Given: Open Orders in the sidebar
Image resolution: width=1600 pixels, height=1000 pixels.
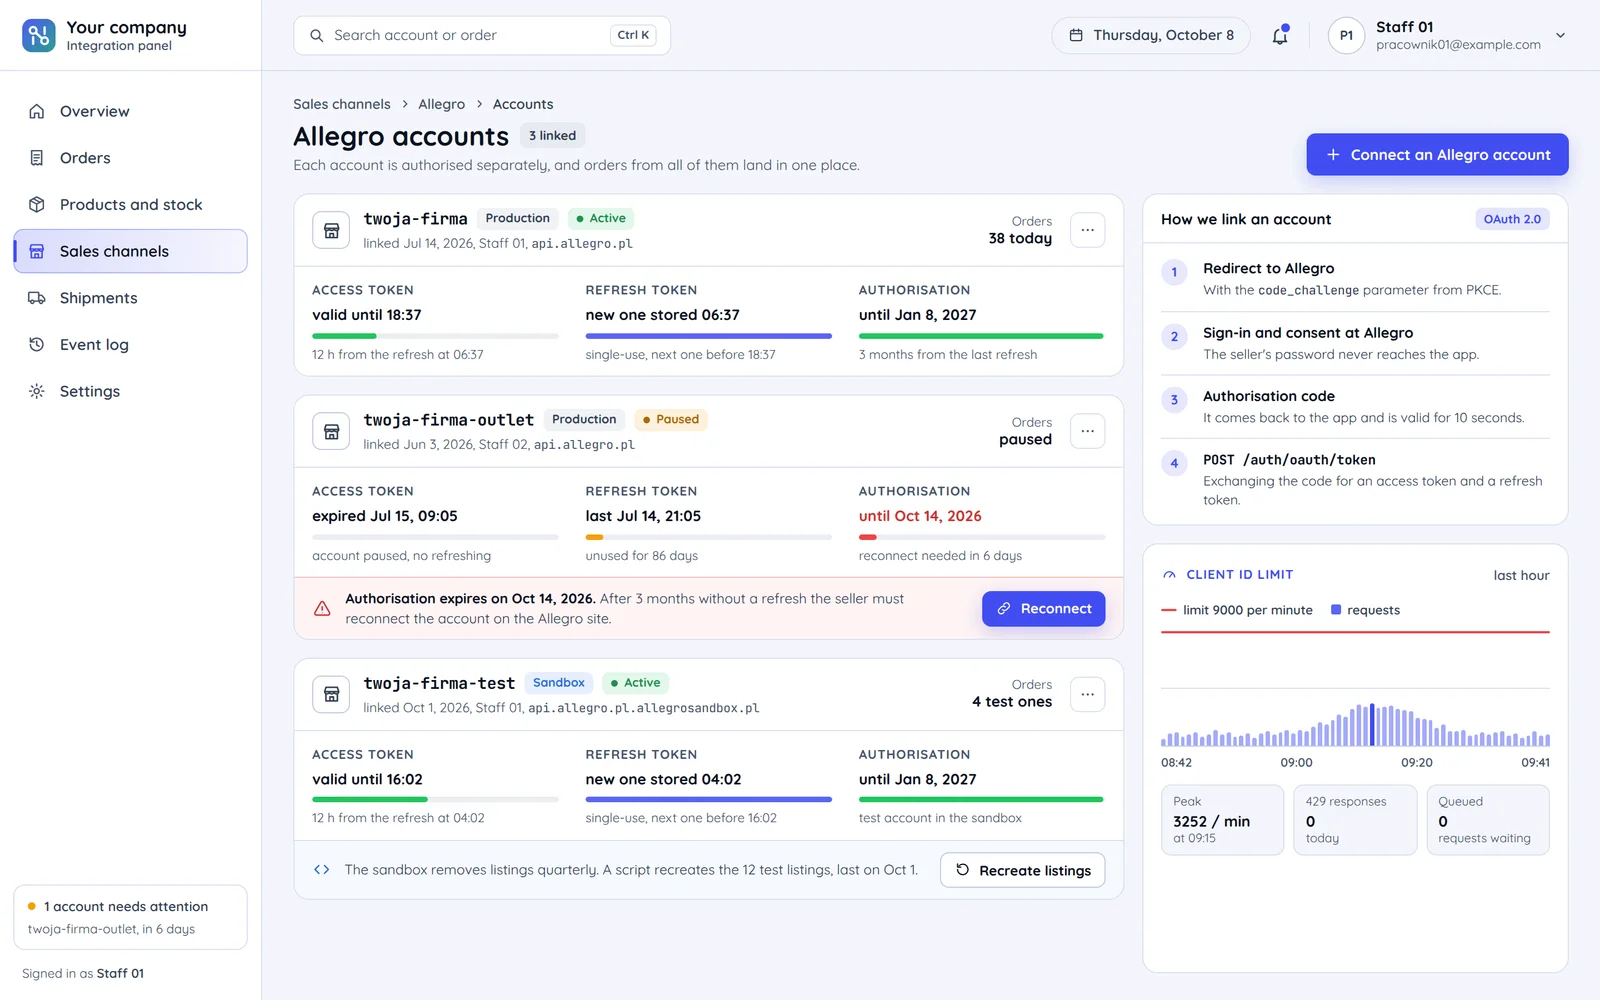Looking at the screenshot, I should [x=130, y=158].
